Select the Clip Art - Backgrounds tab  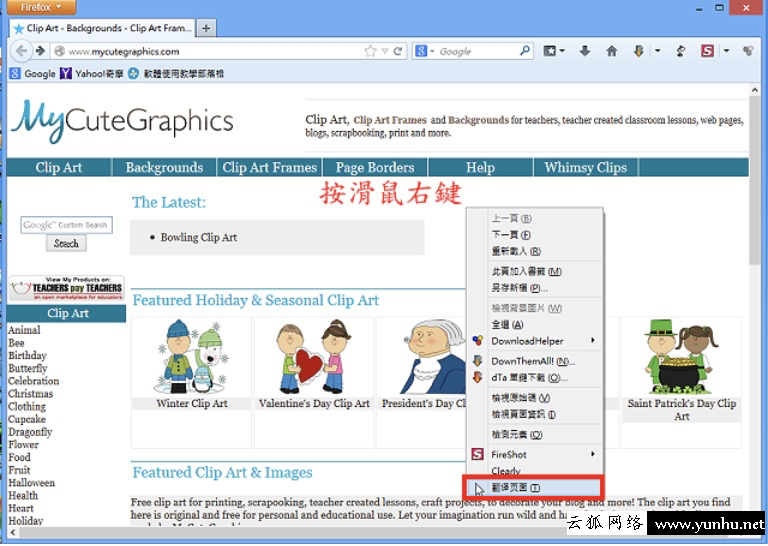pos(102,28)
